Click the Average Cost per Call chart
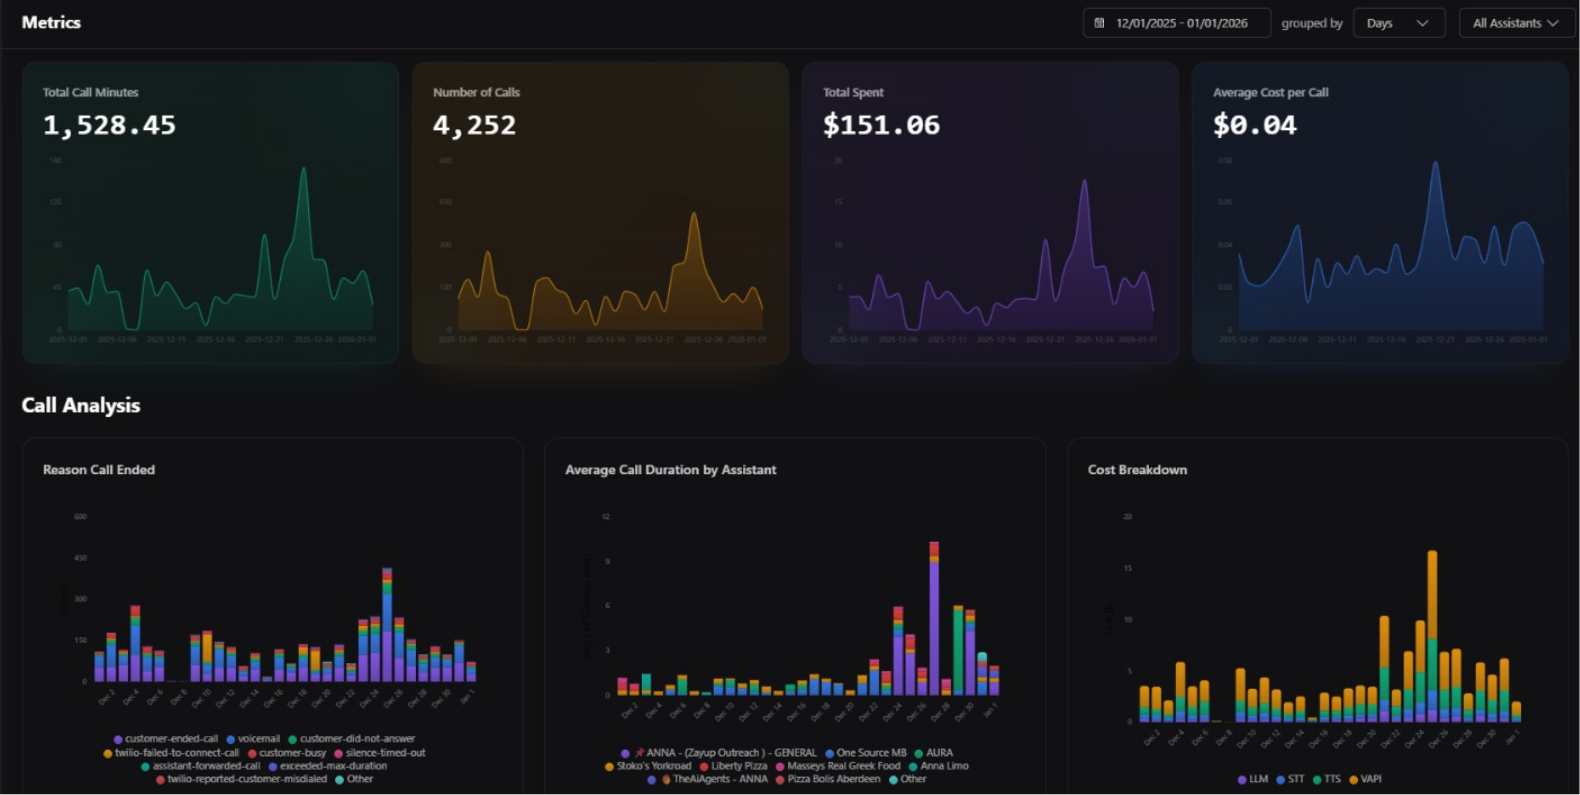This screenshot has height=795, width=1580. [1380, 250]
